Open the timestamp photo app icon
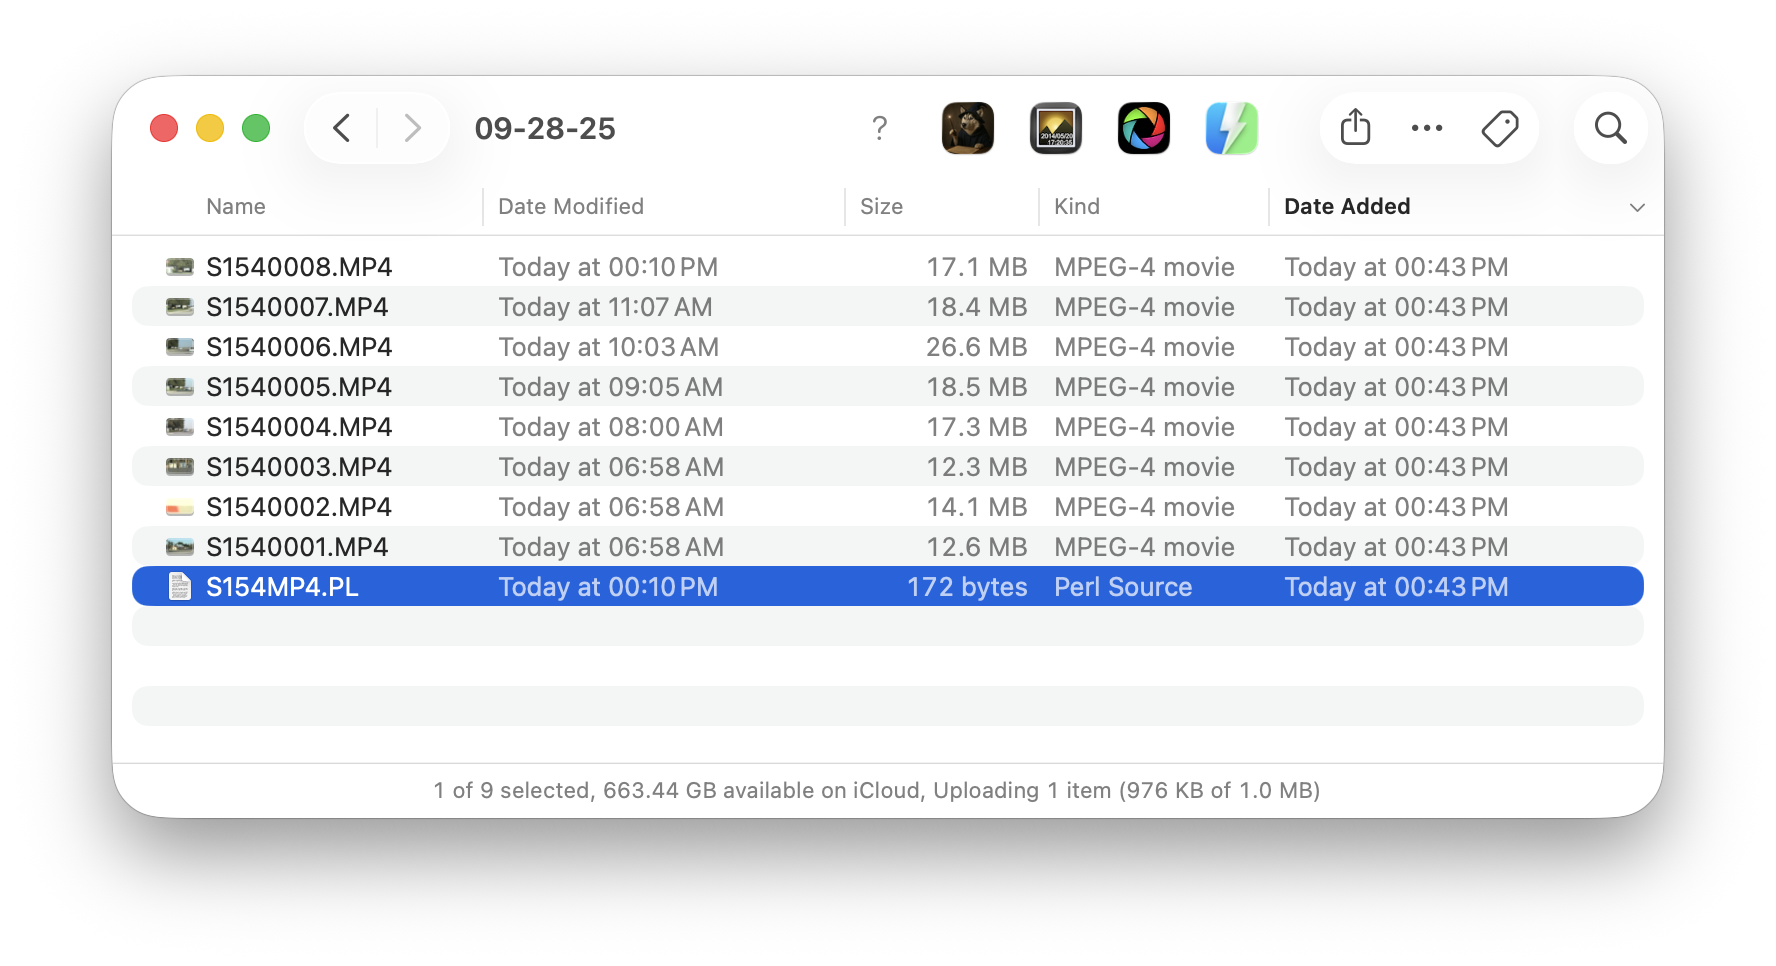Viewport: 1776px width, 966px height. pos(1056,128)
